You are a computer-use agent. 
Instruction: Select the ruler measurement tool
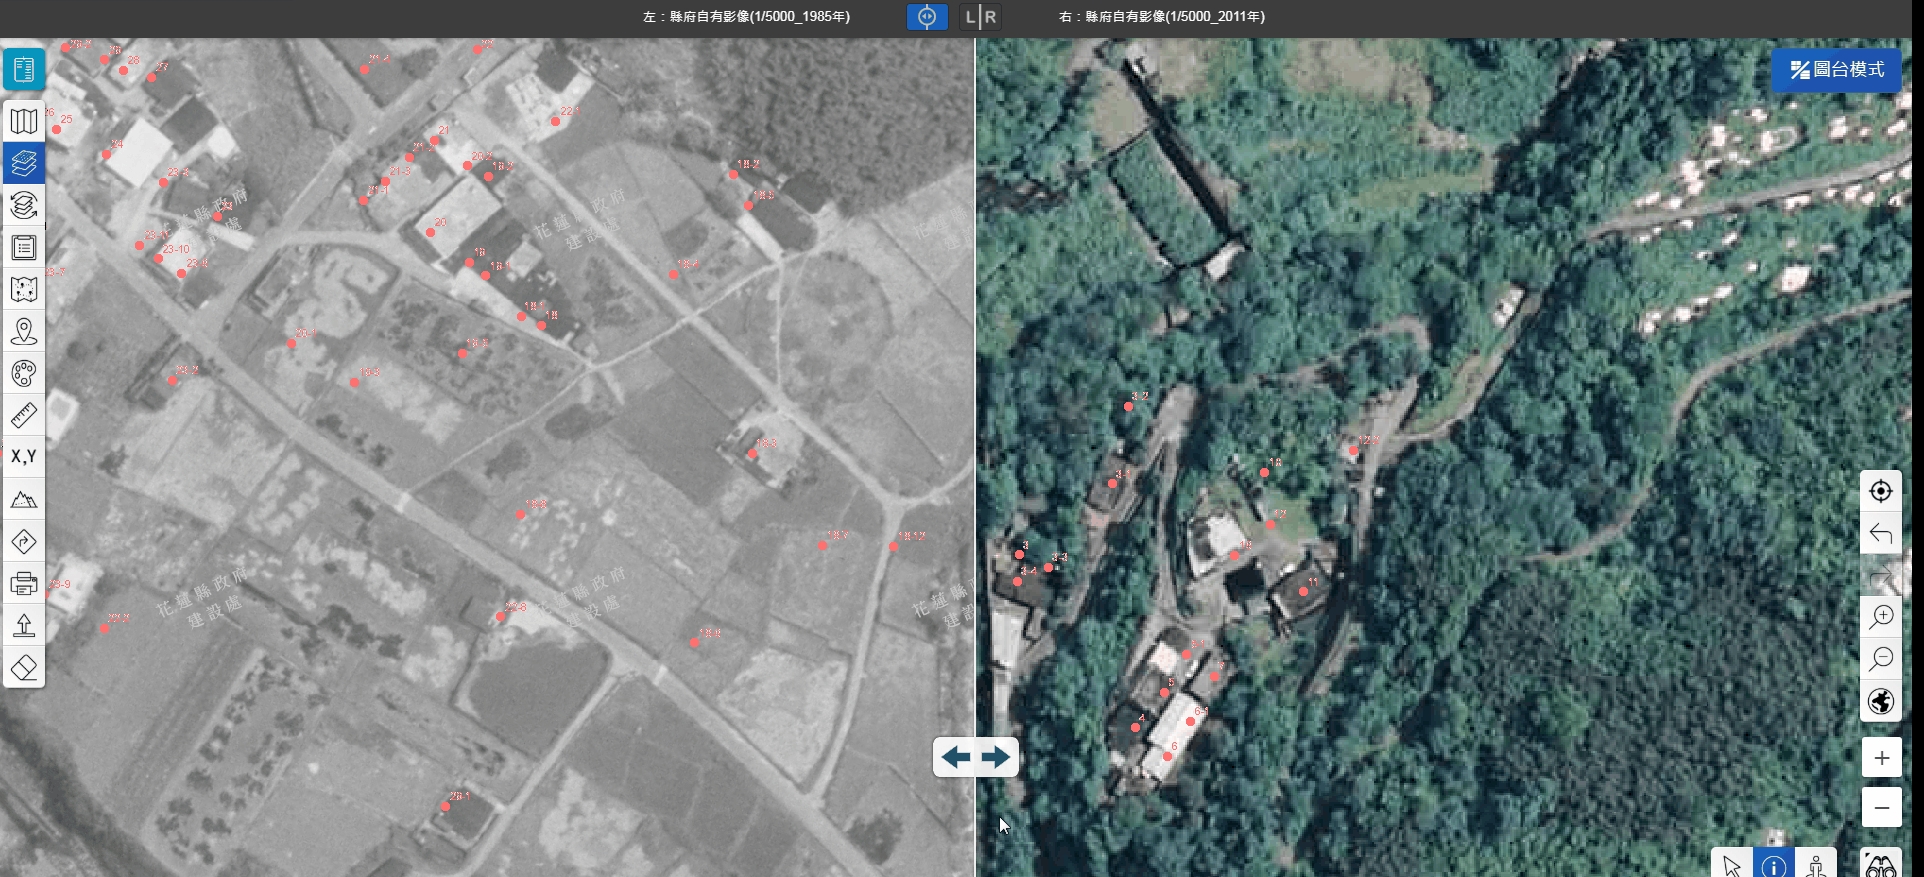click(x=24, y=415)
